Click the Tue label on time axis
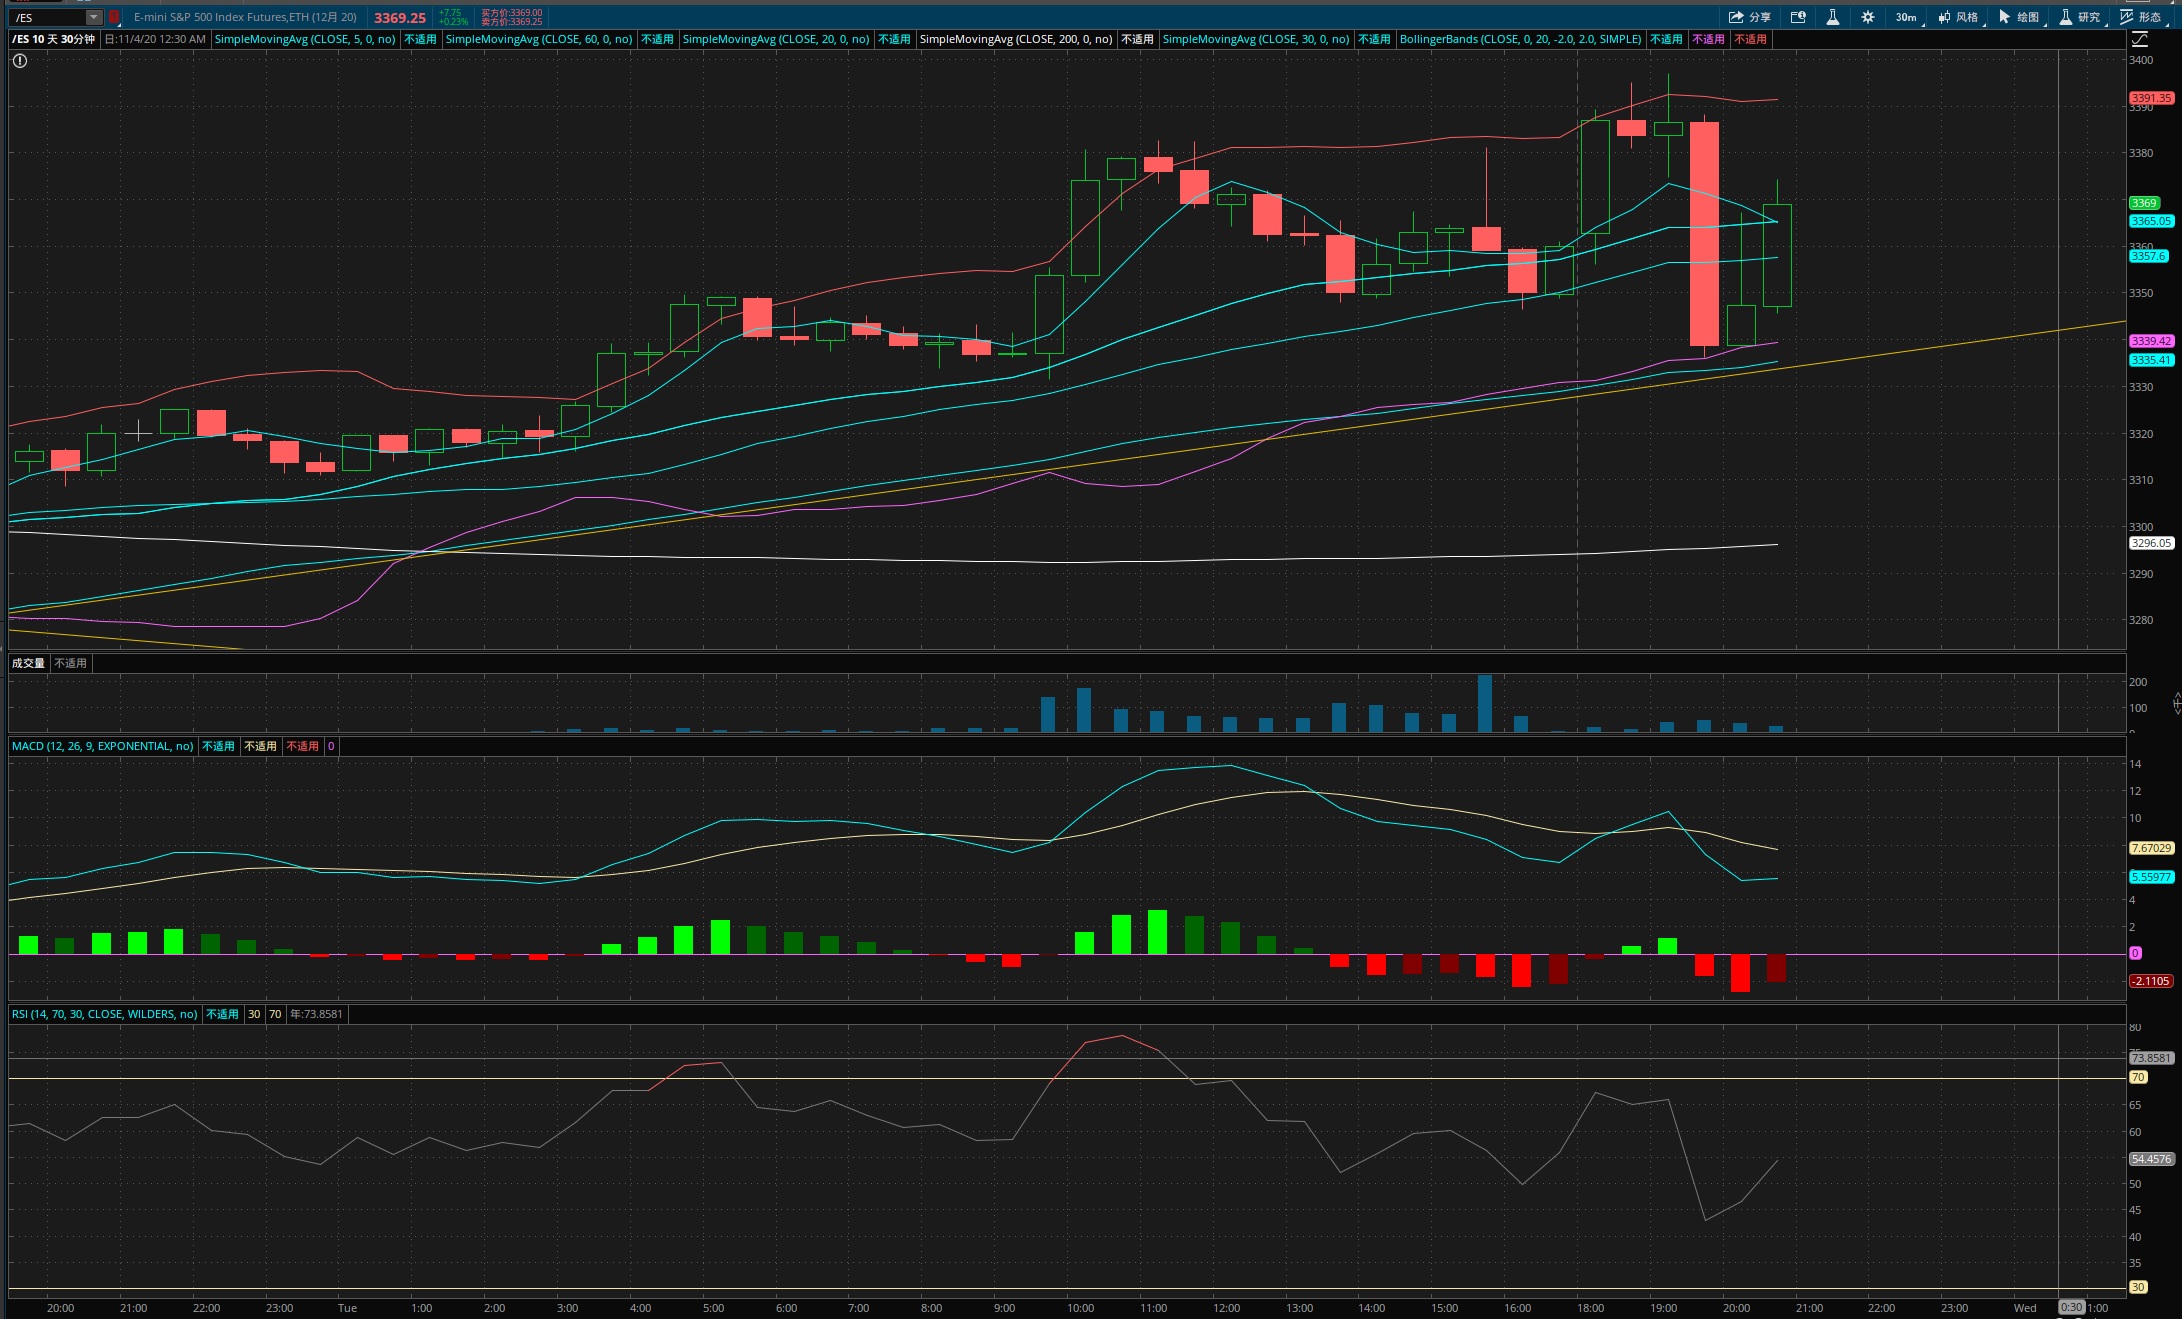 coord(347,1307)
